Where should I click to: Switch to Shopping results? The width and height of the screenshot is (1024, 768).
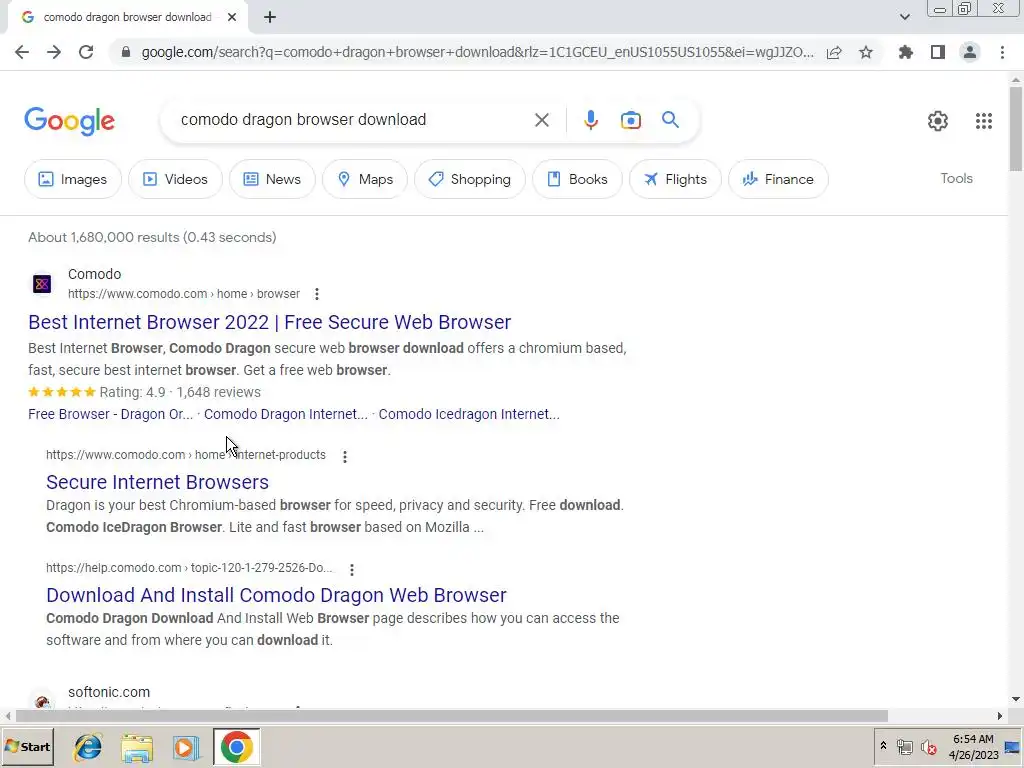470,179
